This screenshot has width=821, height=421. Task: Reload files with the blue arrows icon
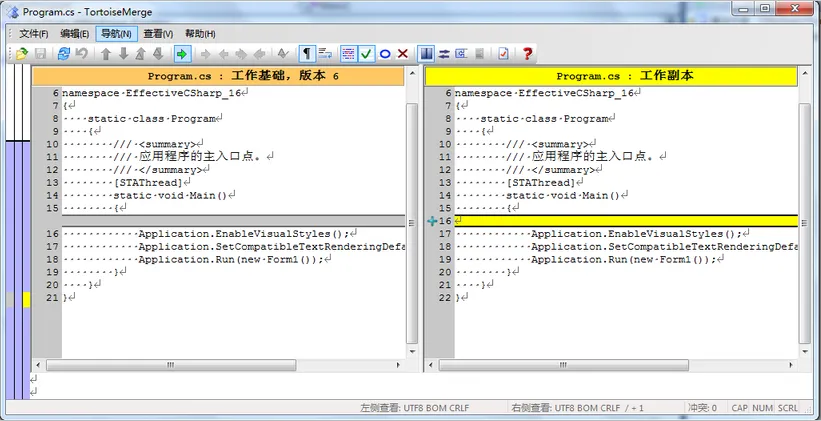(64, 53)
